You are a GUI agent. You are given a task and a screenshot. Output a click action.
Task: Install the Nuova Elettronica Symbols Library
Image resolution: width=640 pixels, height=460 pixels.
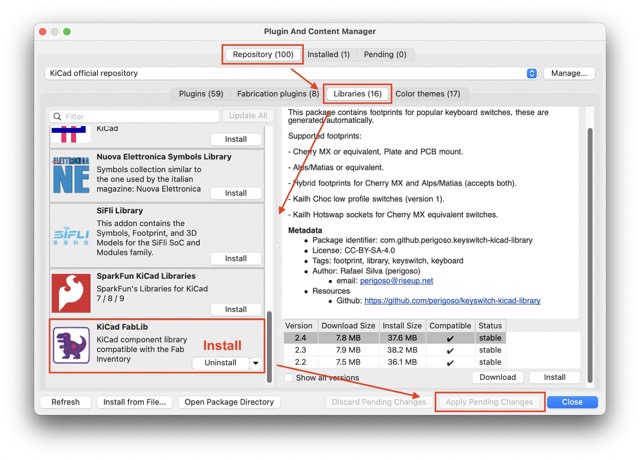[236, 193]
